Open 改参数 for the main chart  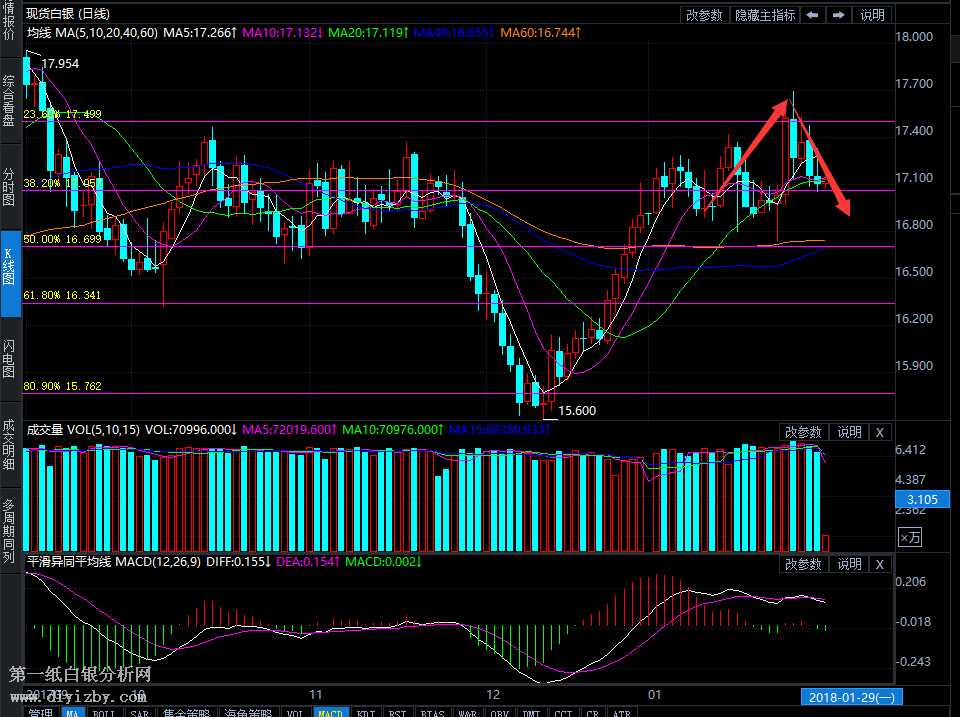pos(705,15)
